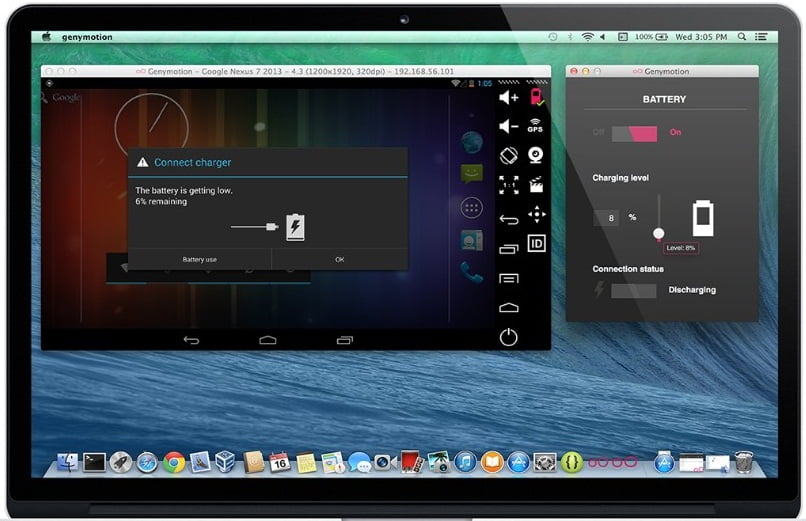The width and height of the screenshot is (806, 521).
Task: Open iBooks from the Dock
Action: (492, 462)
